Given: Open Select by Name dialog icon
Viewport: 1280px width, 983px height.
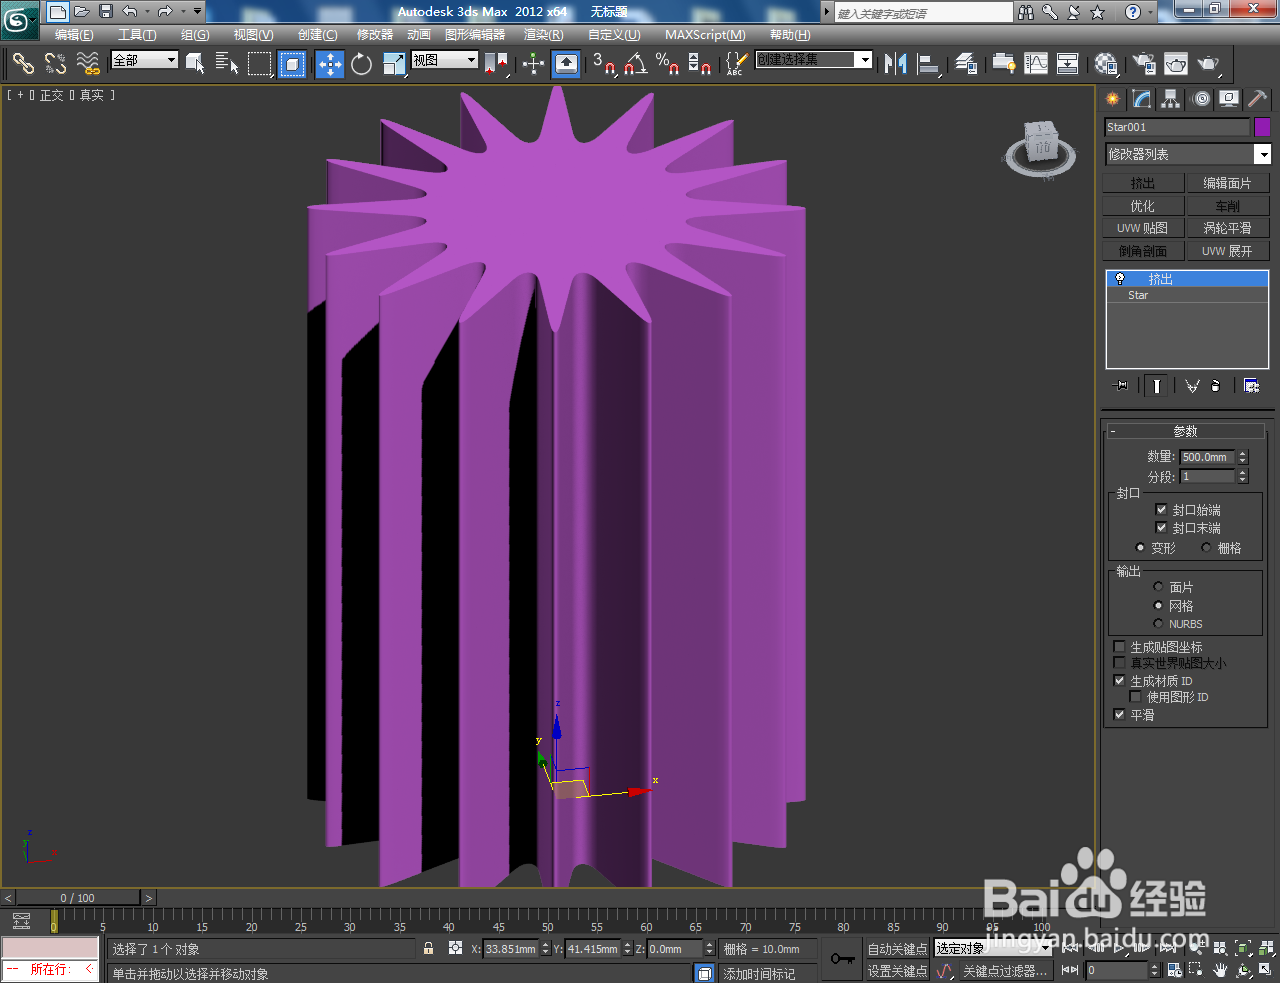Looking at the screenshot, I should tap(227, 63).
